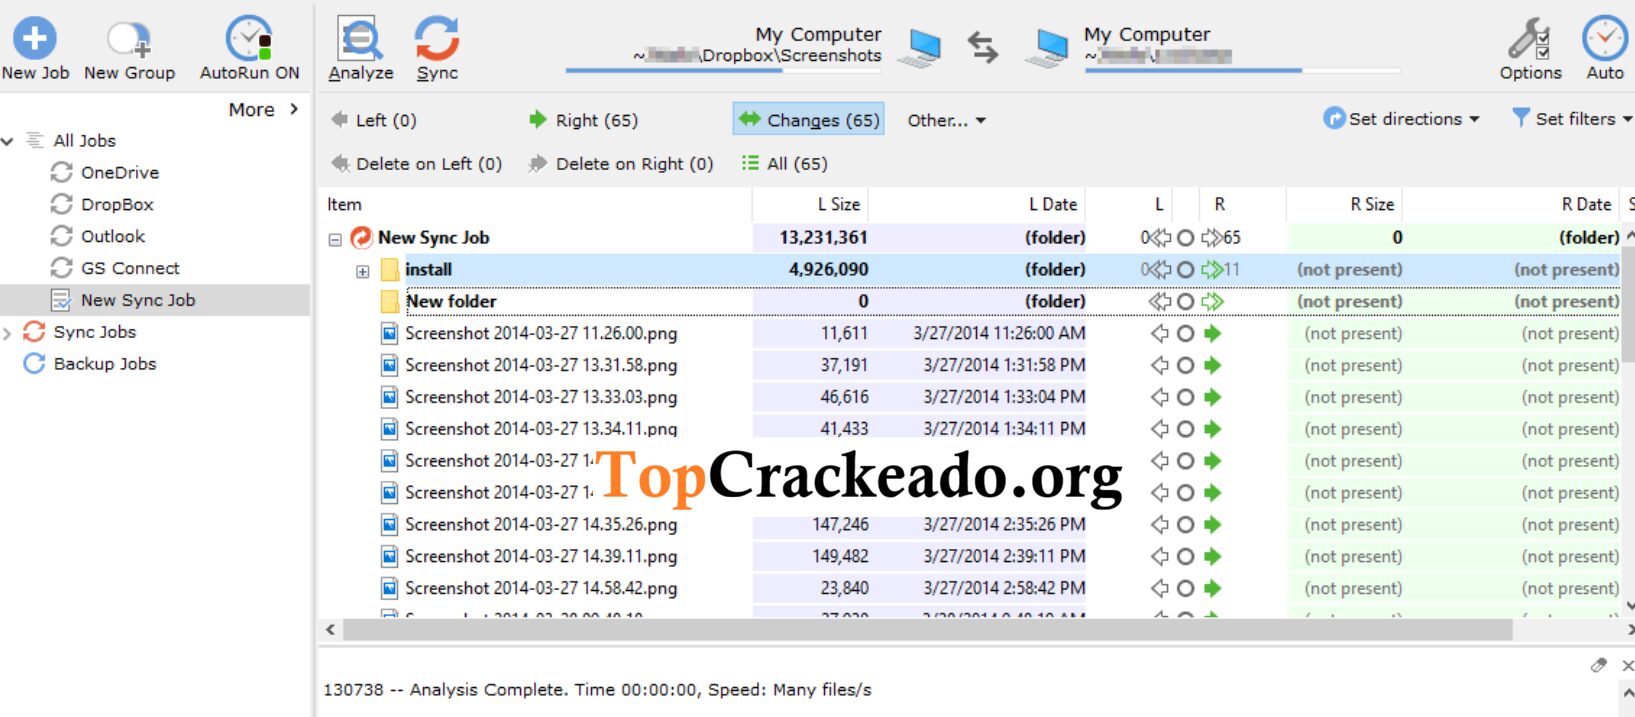
Task: Choose do-nothing circle for Screenshot 13.31.58.png
Action: [x=1185, y=366]
